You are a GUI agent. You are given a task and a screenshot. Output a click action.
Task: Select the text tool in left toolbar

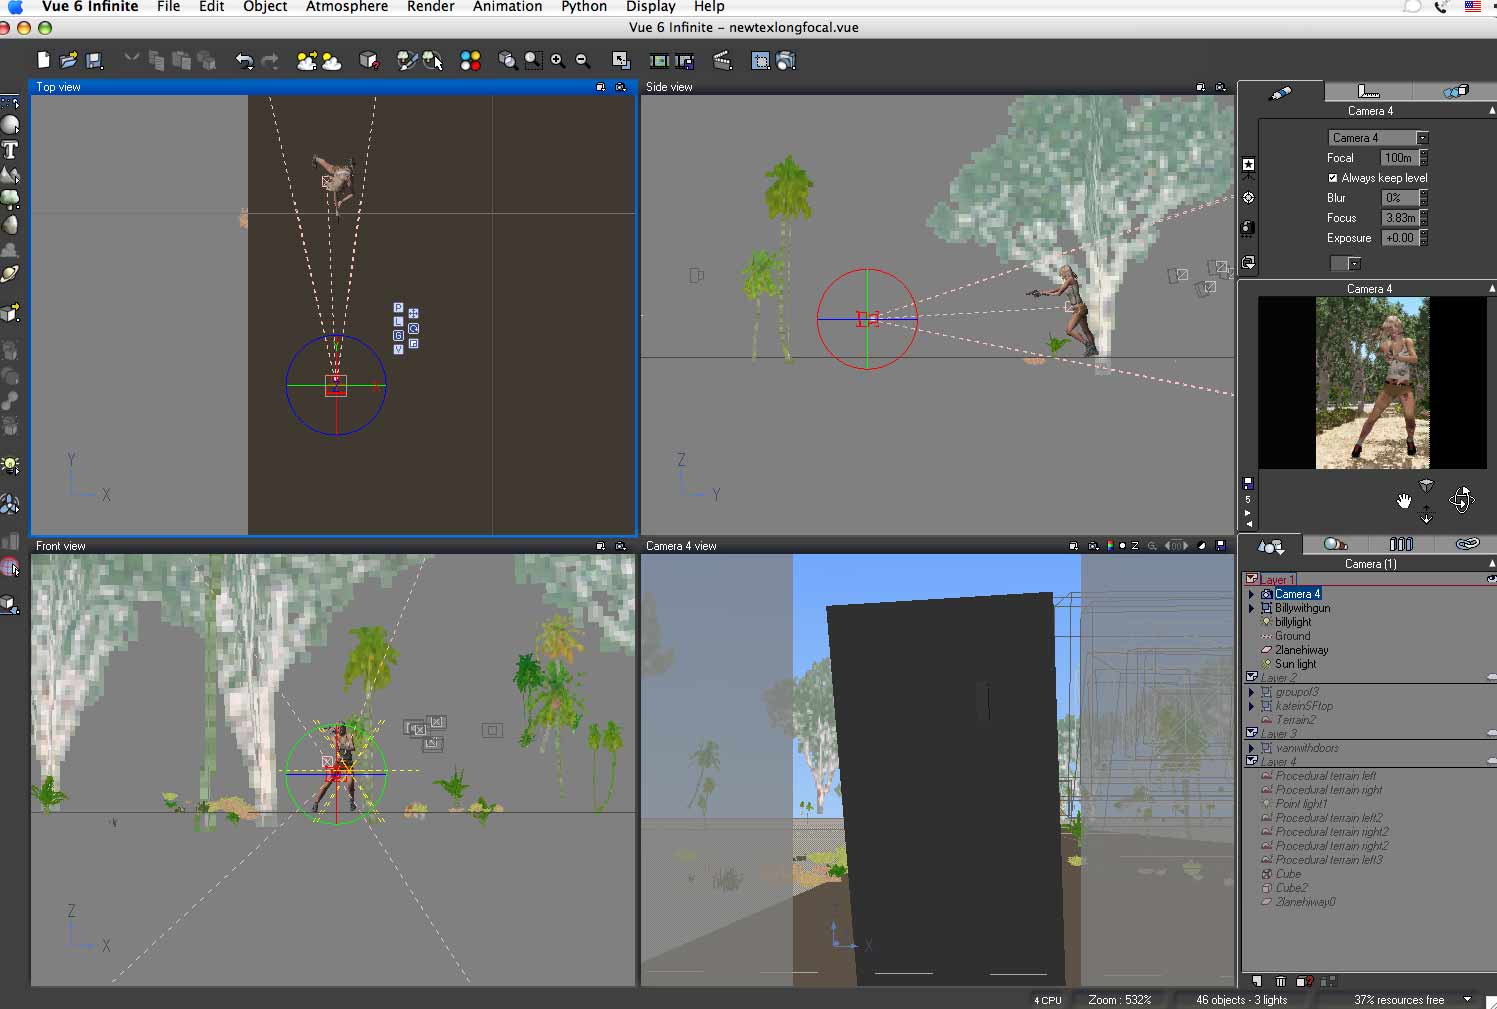(10, 150)
